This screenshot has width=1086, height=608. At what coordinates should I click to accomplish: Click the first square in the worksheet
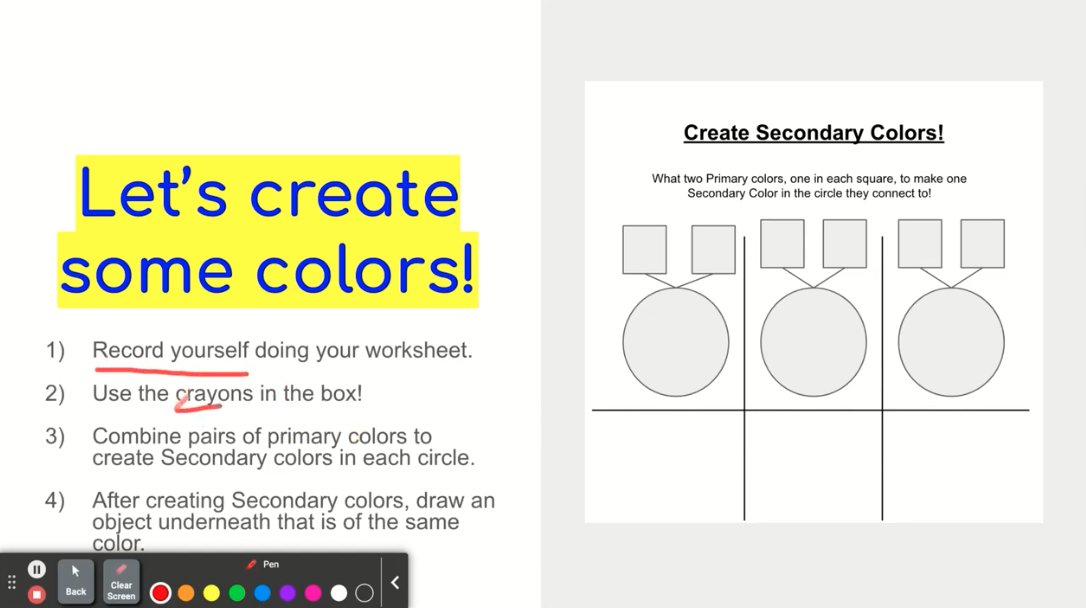click(x=645, y=249)
